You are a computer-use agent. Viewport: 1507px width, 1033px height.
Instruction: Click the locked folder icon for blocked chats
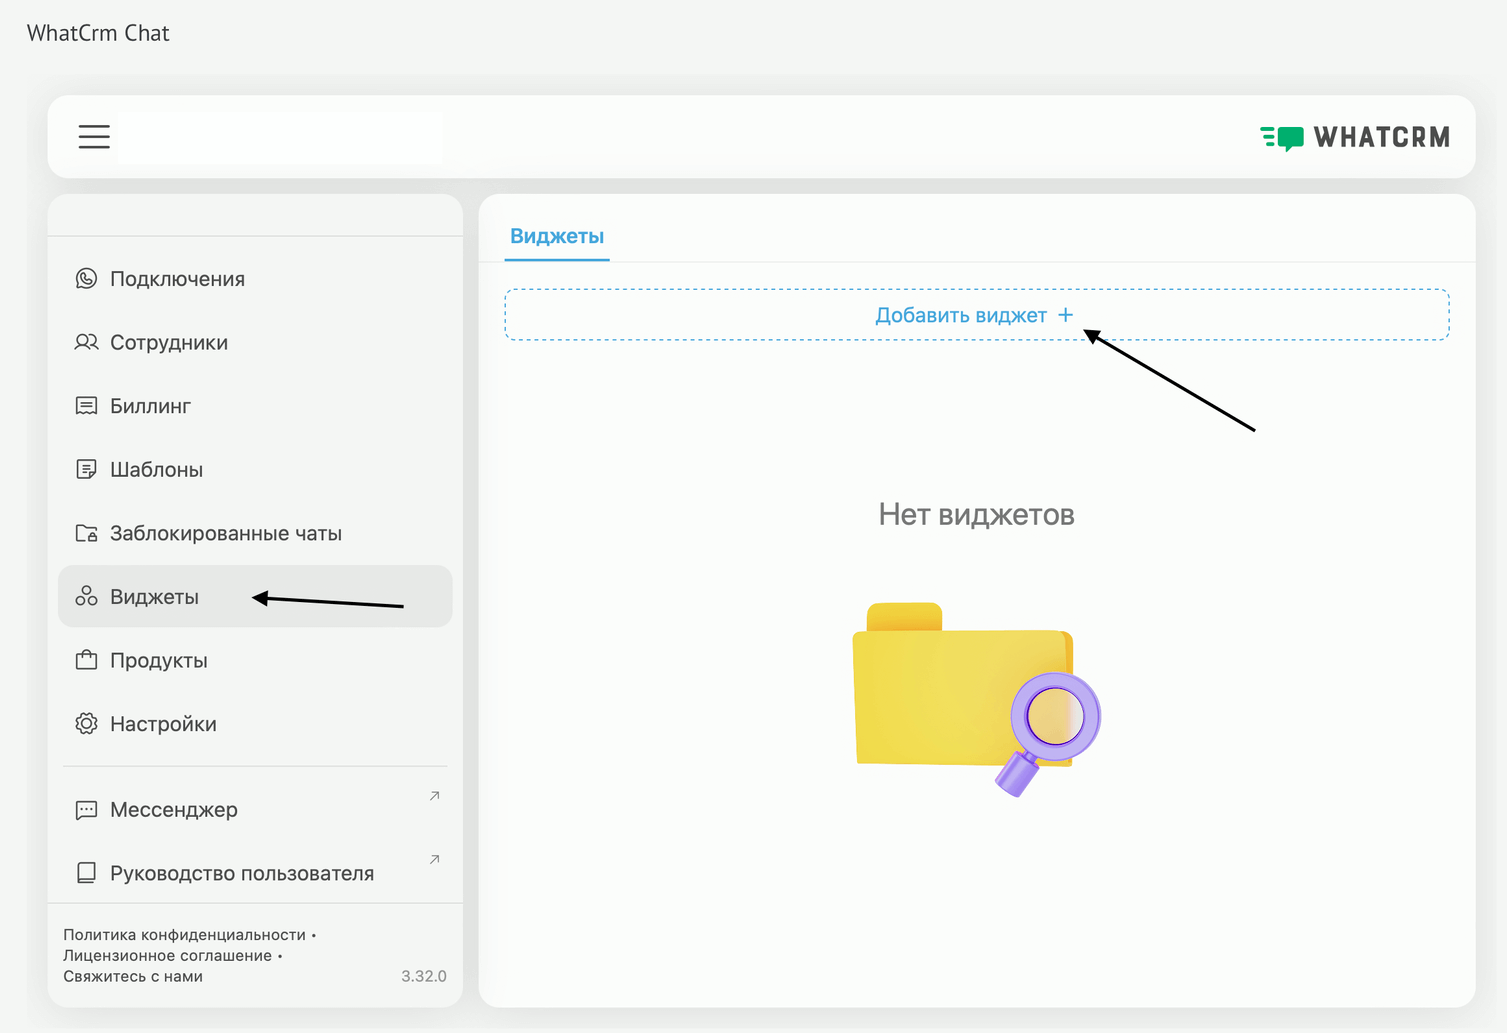coord(87,533)
